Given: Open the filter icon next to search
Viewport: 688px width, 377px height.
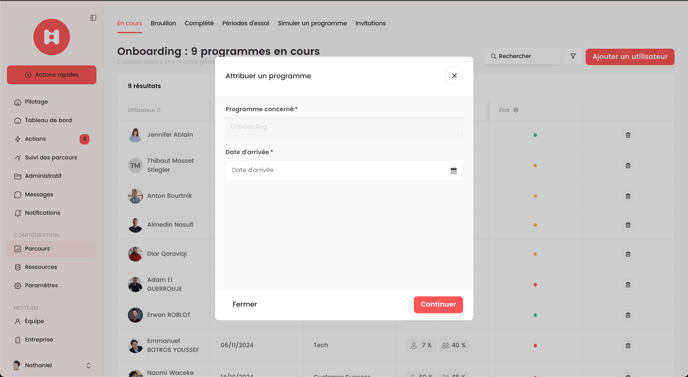Looking at the screenshot, I should [x=573, y=56].
